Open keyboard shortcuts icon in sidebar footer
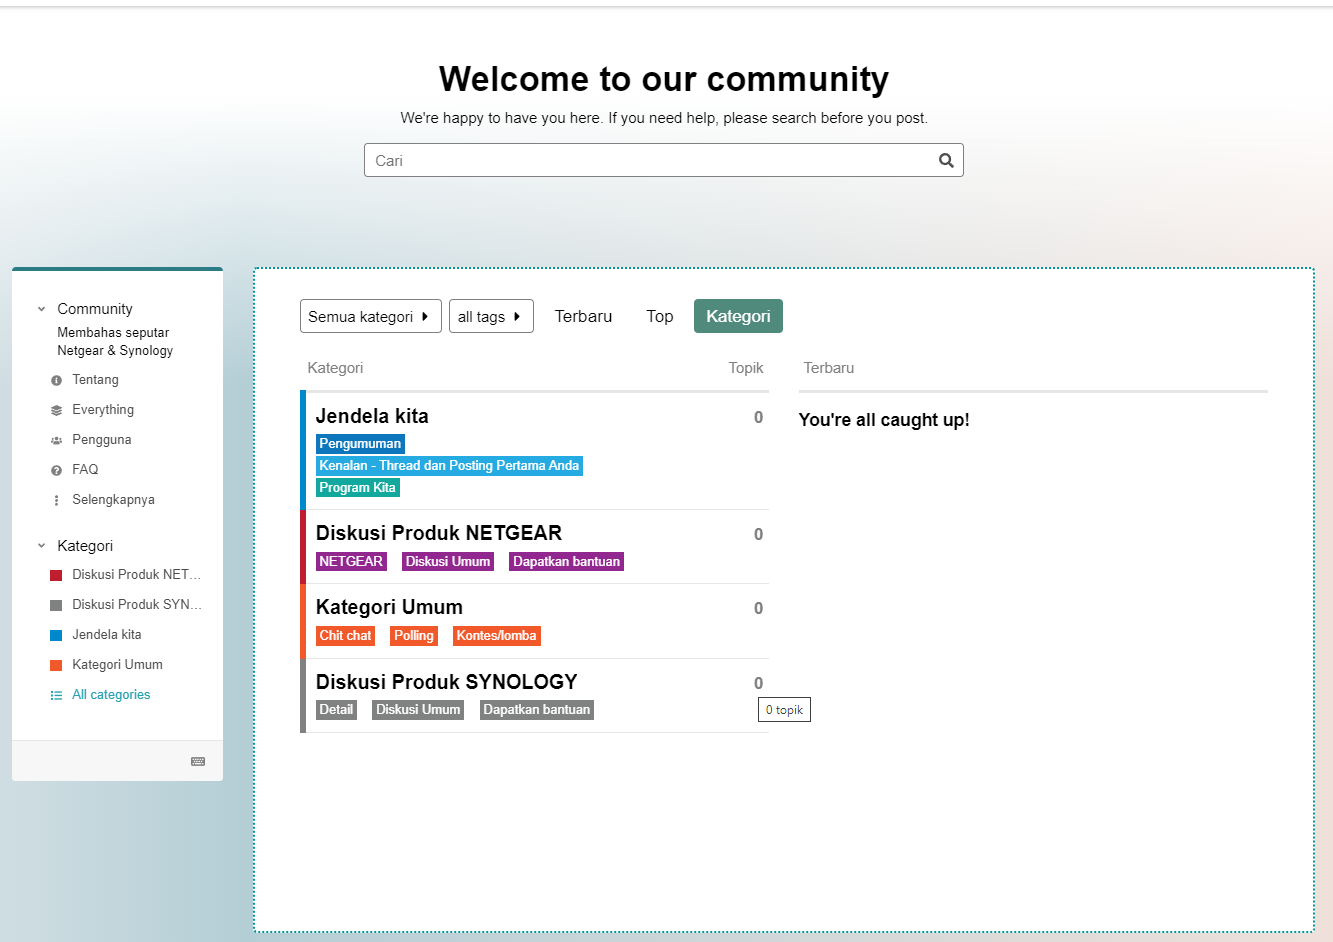 pos(198,761)
